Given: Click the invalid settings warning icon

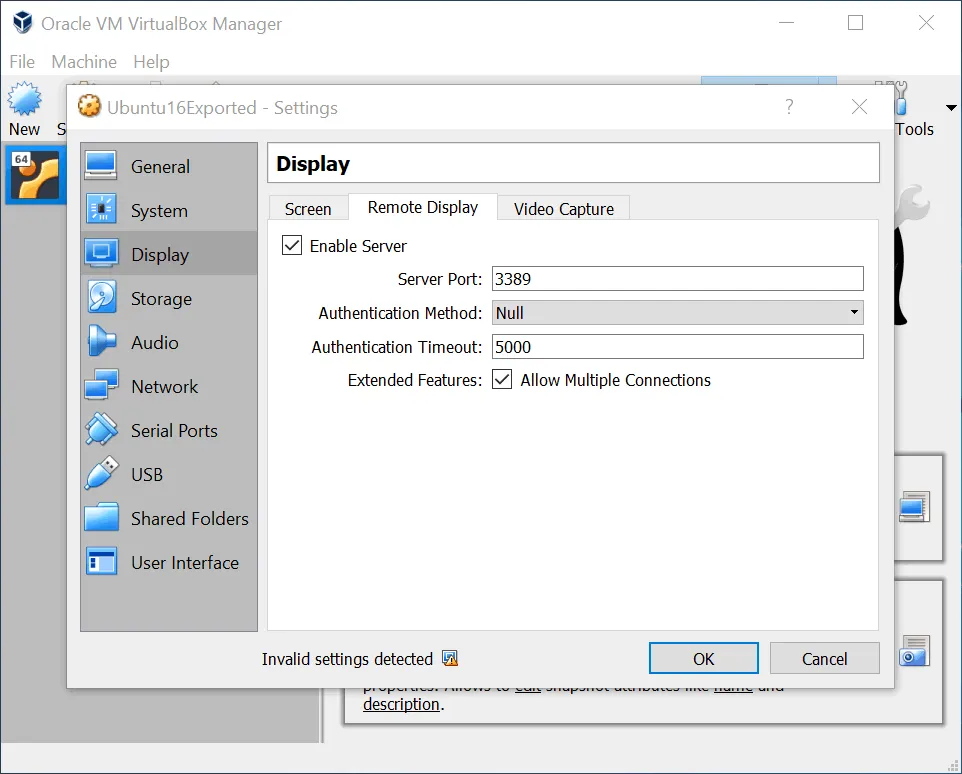Looking at the screenshot, I should point(450,659).
